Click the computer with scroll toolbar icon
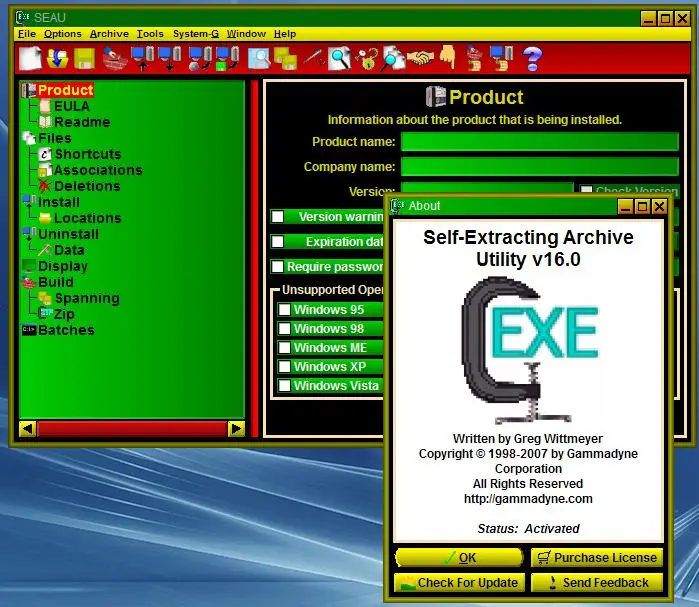Image resolution: width=699 pixels, height=607 pixels. [x=502, y=58]
